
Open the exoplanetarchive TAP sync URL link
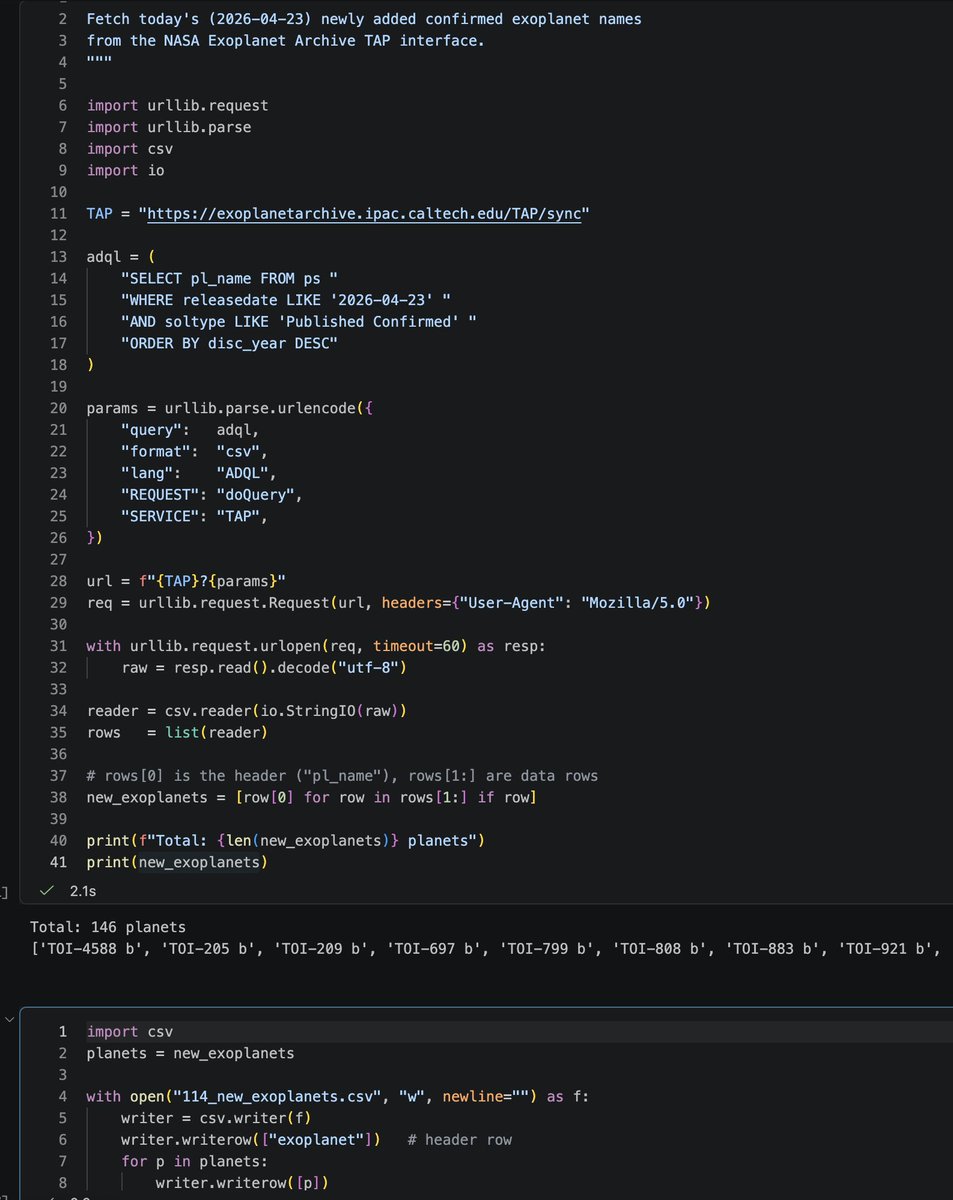[x=364, y=214]
